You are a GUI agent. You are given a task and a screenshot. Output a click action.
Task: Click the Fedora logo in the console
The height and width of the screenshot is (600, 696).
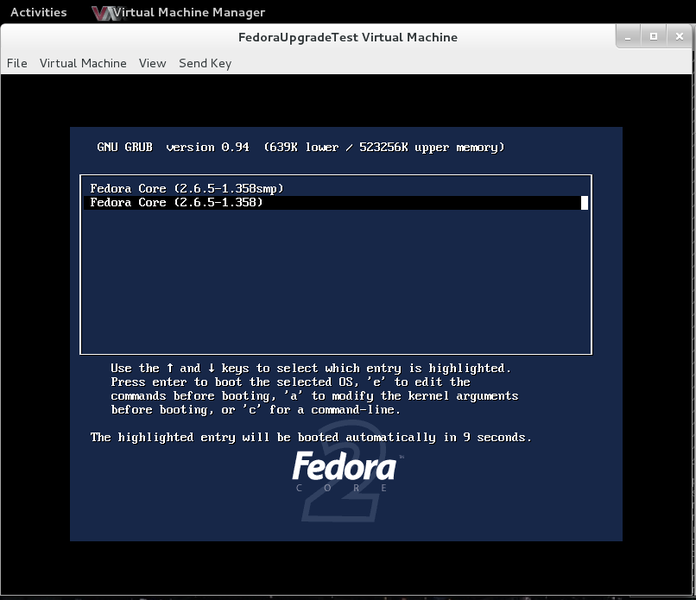click(344, 467)
